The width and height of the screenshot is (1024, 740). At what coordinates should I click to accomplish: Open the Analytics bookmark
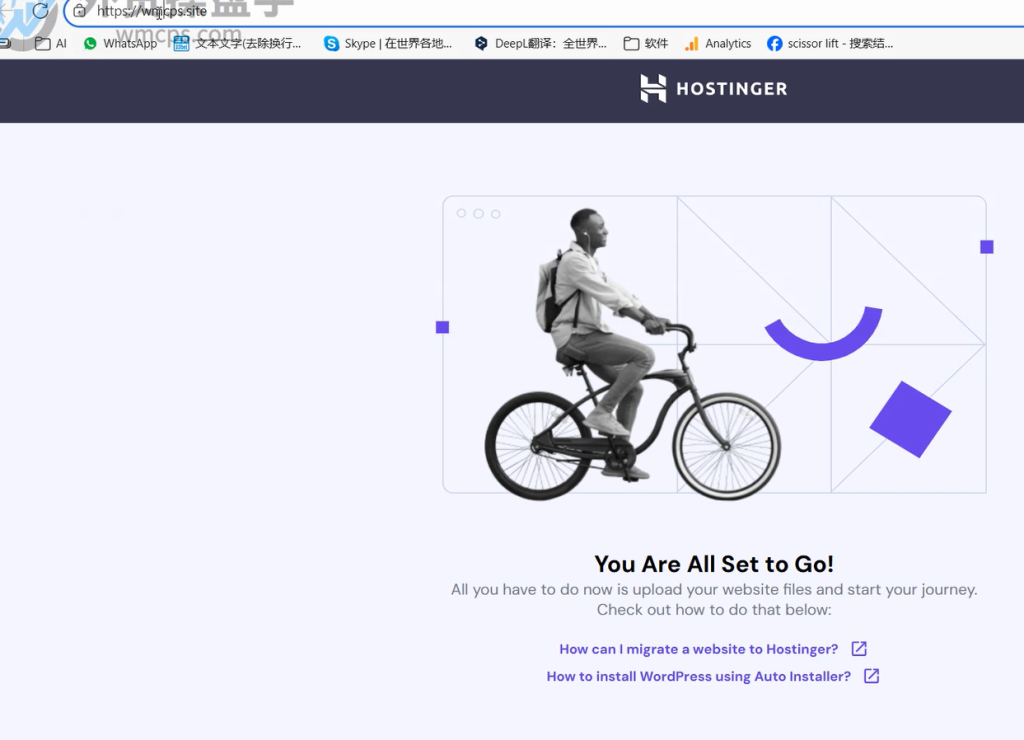pos(718,43)
